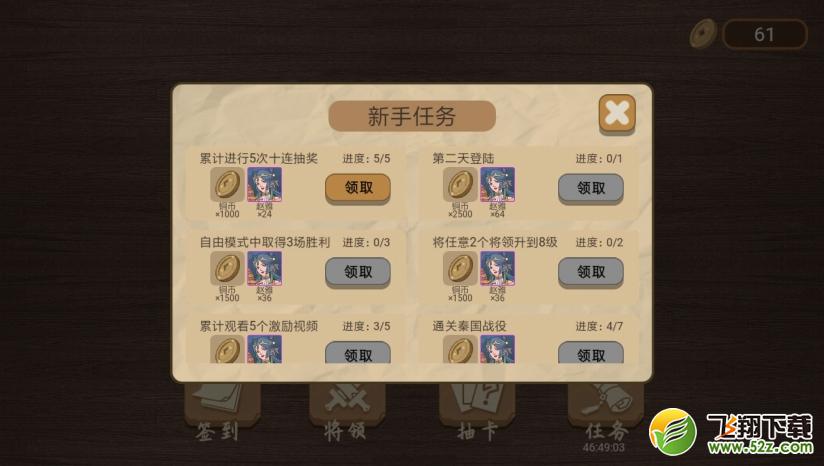Screen dimensions: 824x466
Task: Tap the 铜币 ×1500 icon in 自由模式 task
Action: (228, 268)
